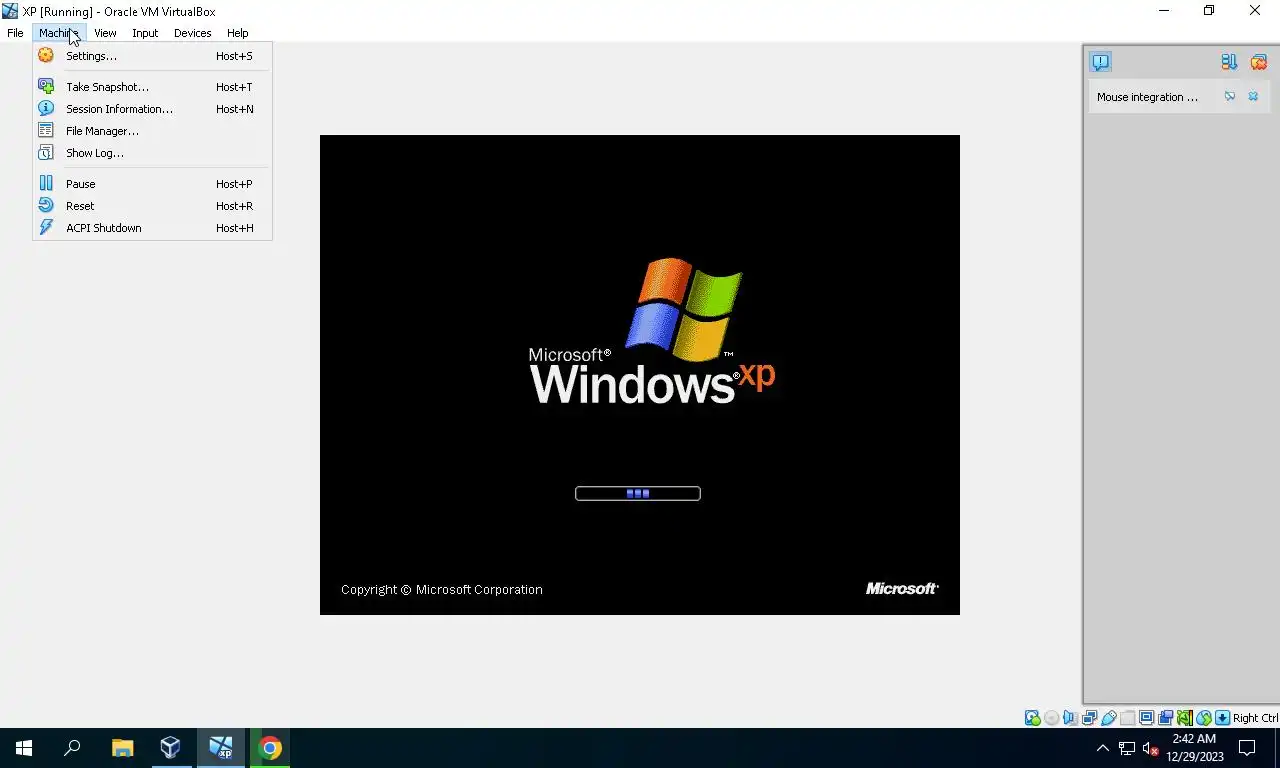The width and height of the screenshot is (1280, 768).
Task: Click the keyboard capture arrow status icon
Action: [1222, 718]
